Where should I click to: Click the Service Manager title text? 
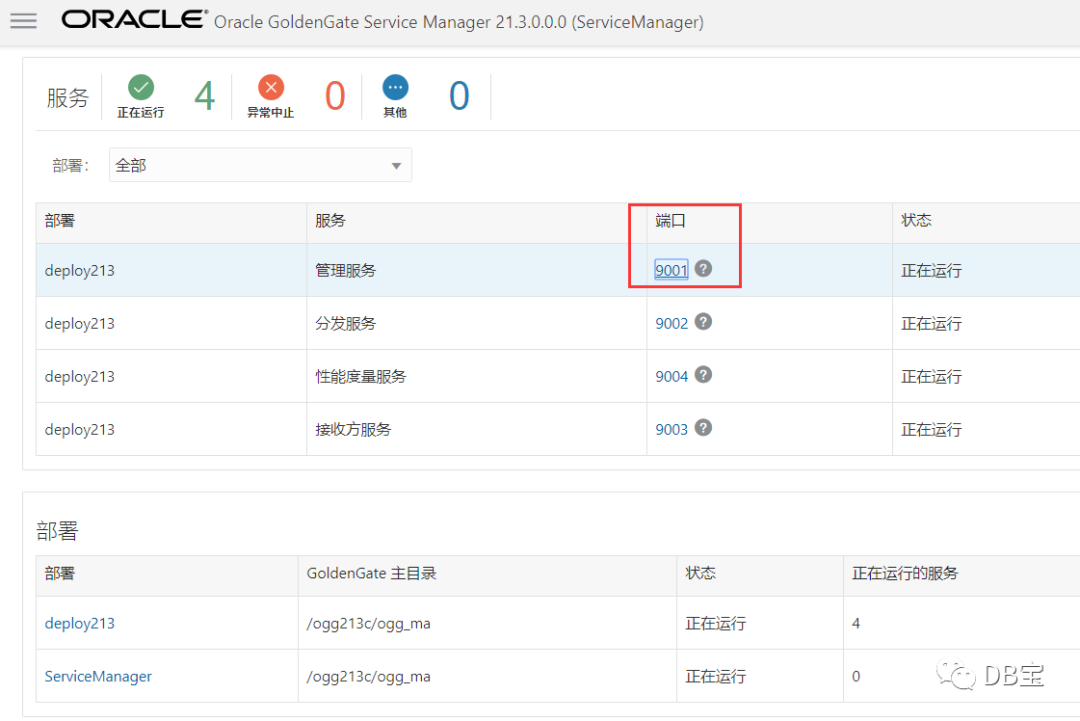click(459, 22)
